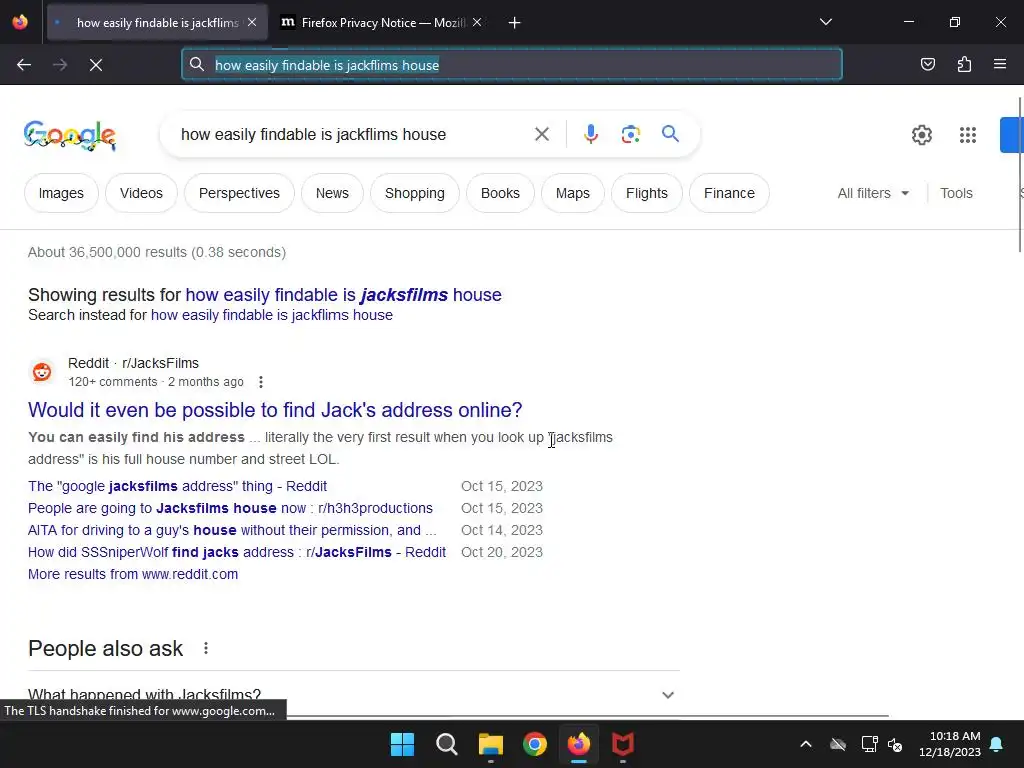The image size is (1024, 768).
Task: Click the muted volume tray icon
Action: click(x=895, y=744)
